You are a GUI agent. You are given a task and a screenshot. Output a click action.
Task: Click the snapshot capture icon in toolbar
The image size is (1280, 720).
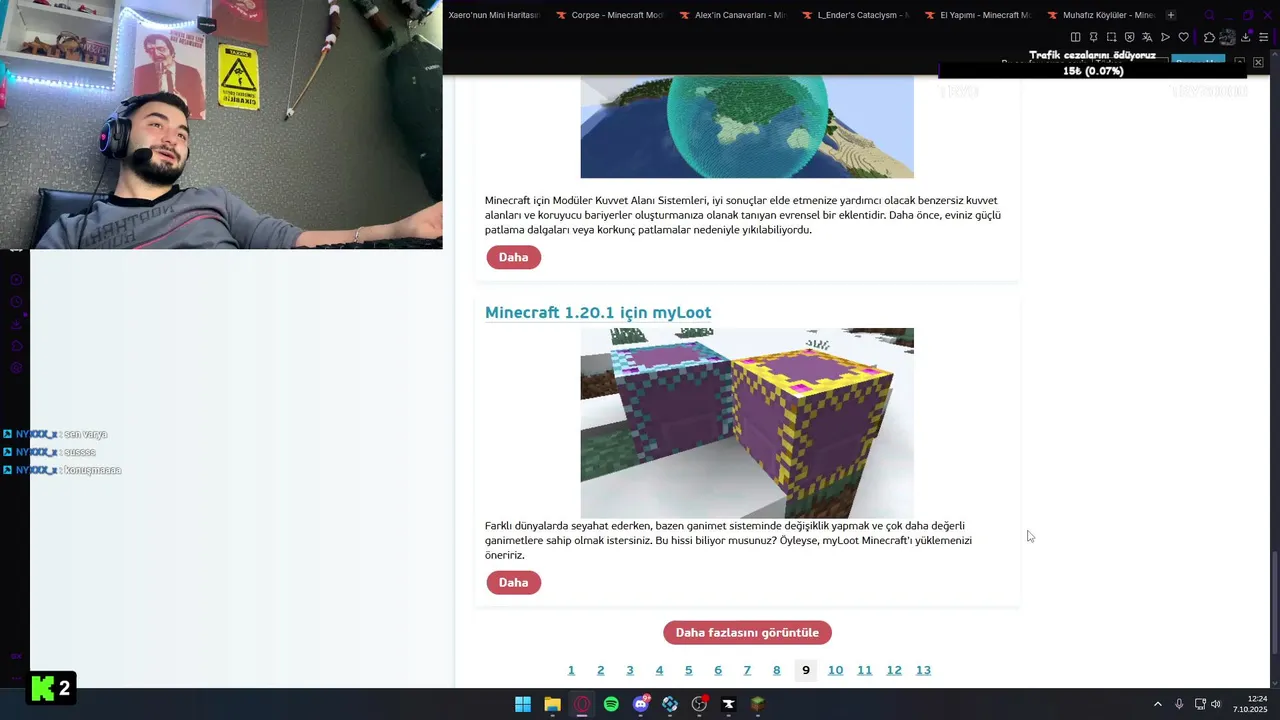coord(1111,37)
